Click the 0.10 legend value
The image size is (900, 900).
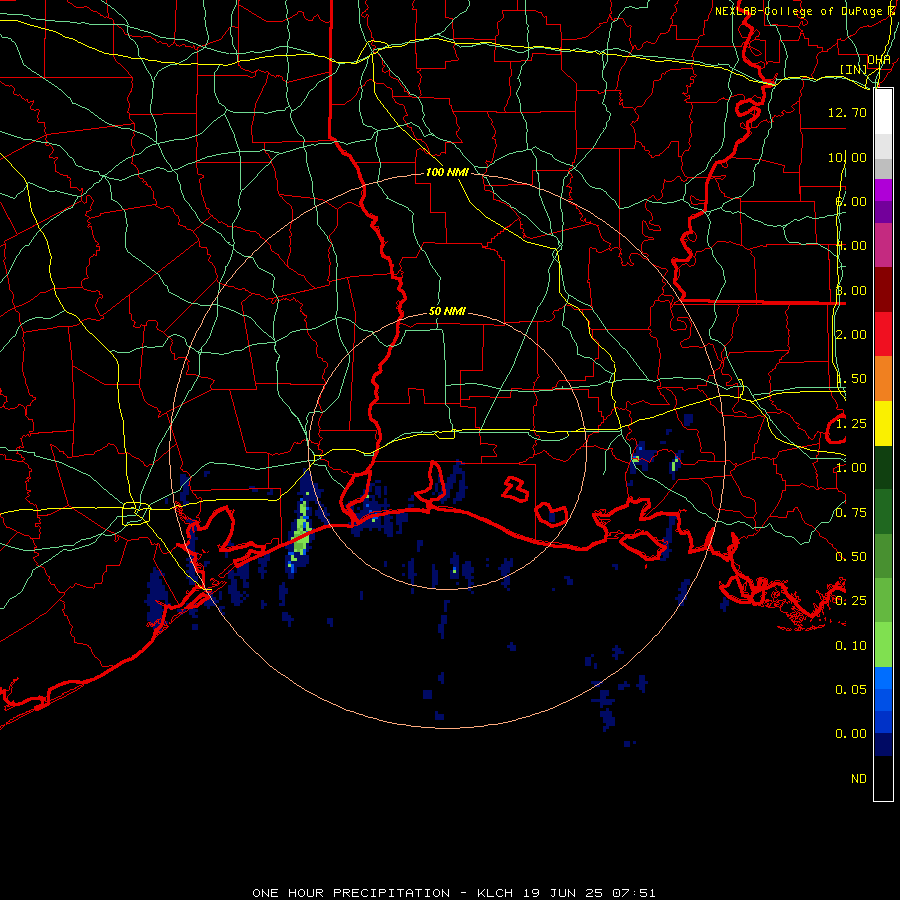tap(851, 646)
